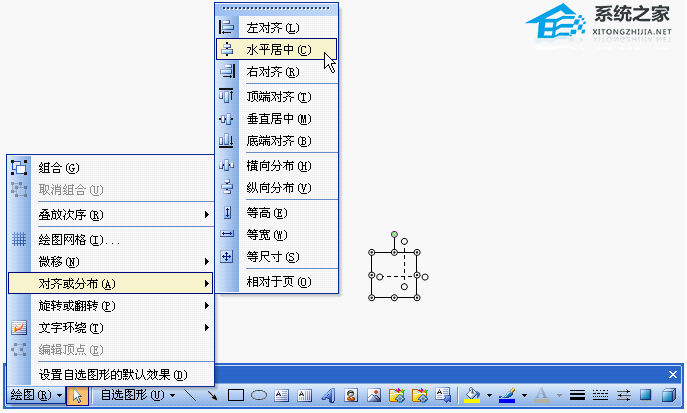The height and width of the screenshot is (413, 687).
Task: Toggle 相对于页(O) relative to page
Action: click(x=276, y=282)
